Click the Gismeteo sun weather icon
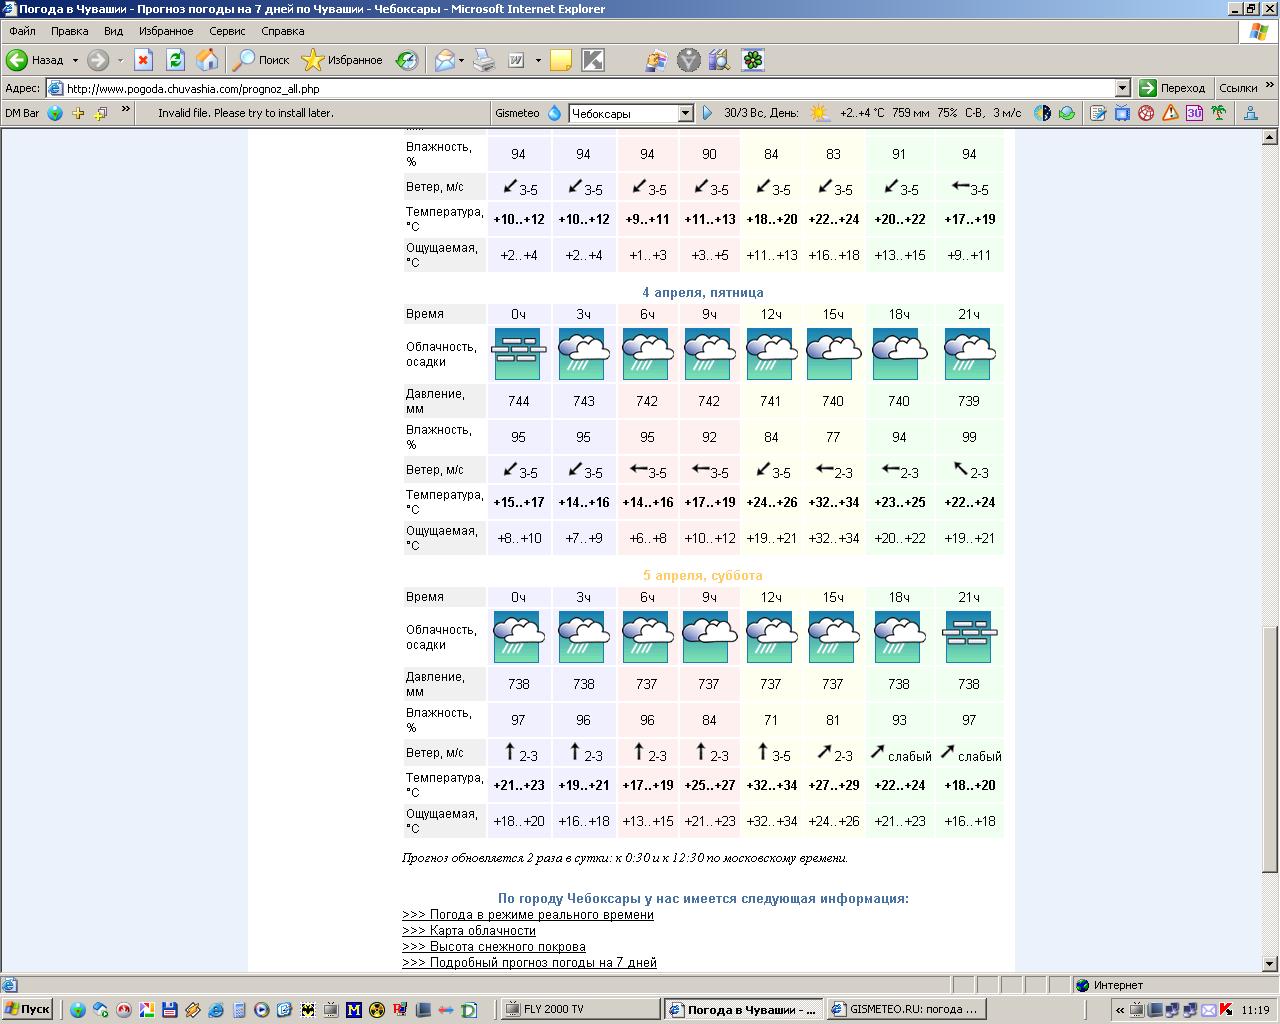Viewport: 1280px width, 1024px height. (x=820, y=113)
